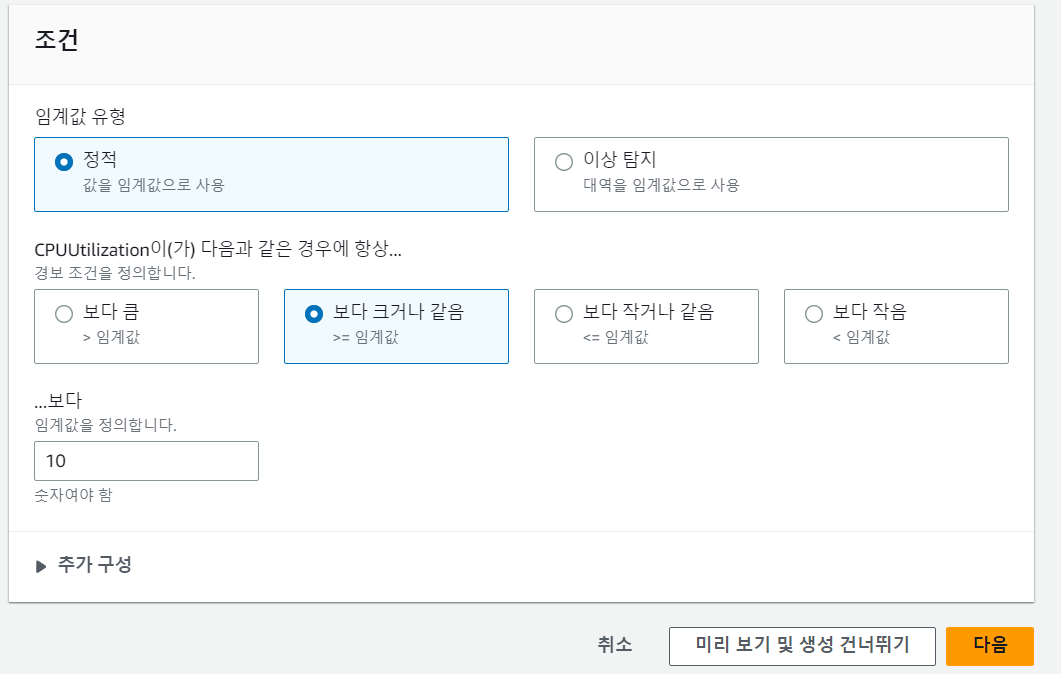The width and height of the screenshot is (1061, 674).
Task: Click the CPUUtilization condition heading text
Action: click(x=218, y=249)
